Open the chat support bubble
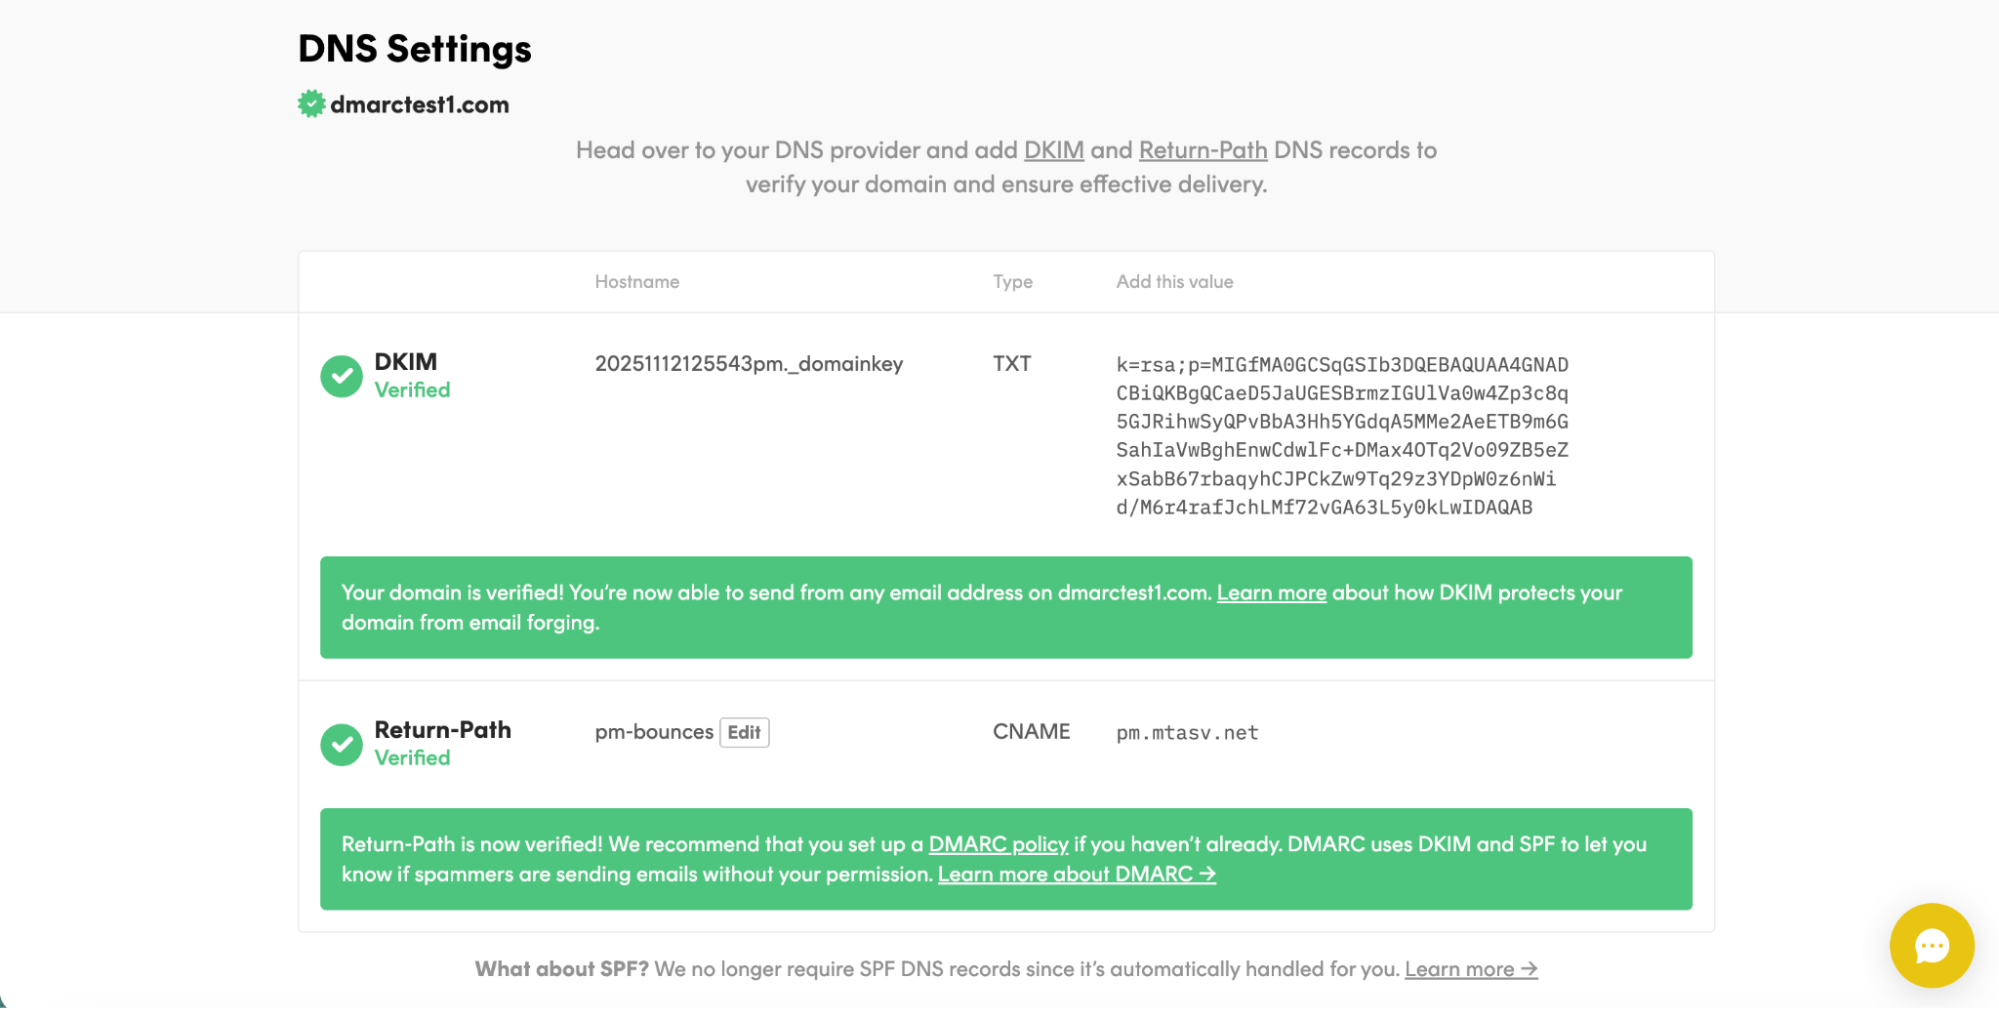1999x1009 pixels. [1931, 945]
